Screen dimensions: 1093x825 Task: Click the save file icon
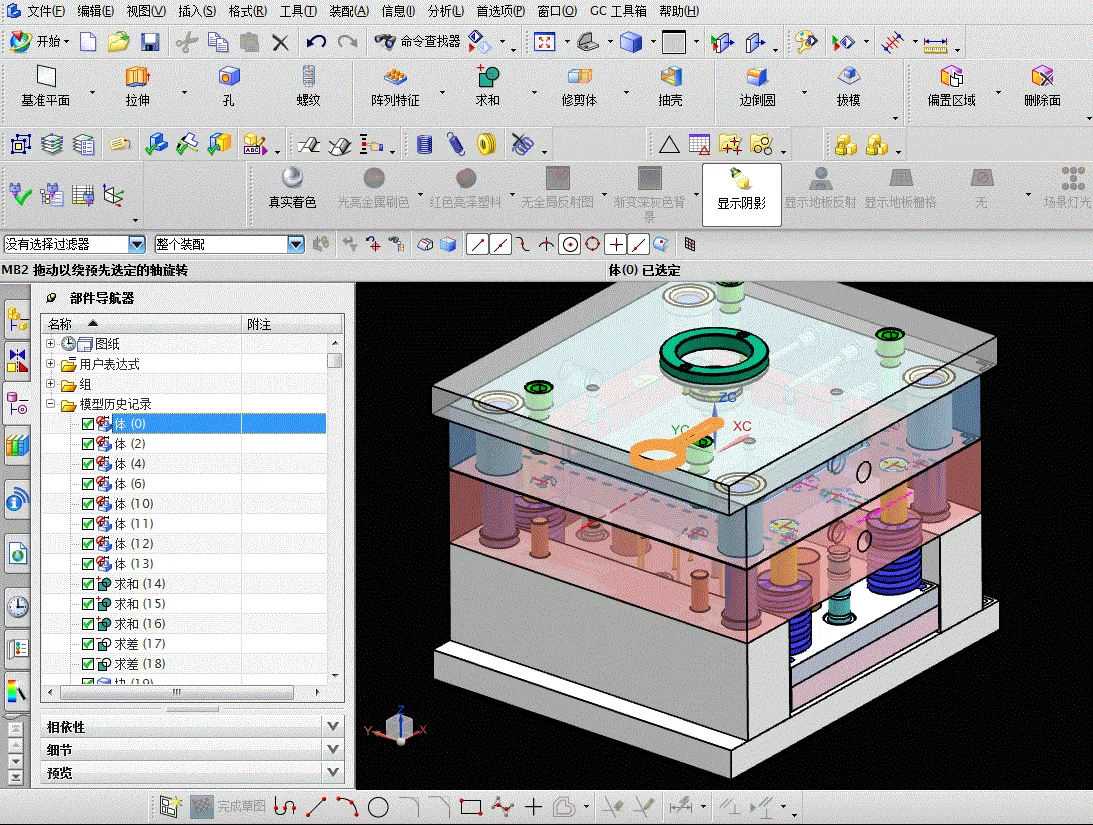(150, 42)
